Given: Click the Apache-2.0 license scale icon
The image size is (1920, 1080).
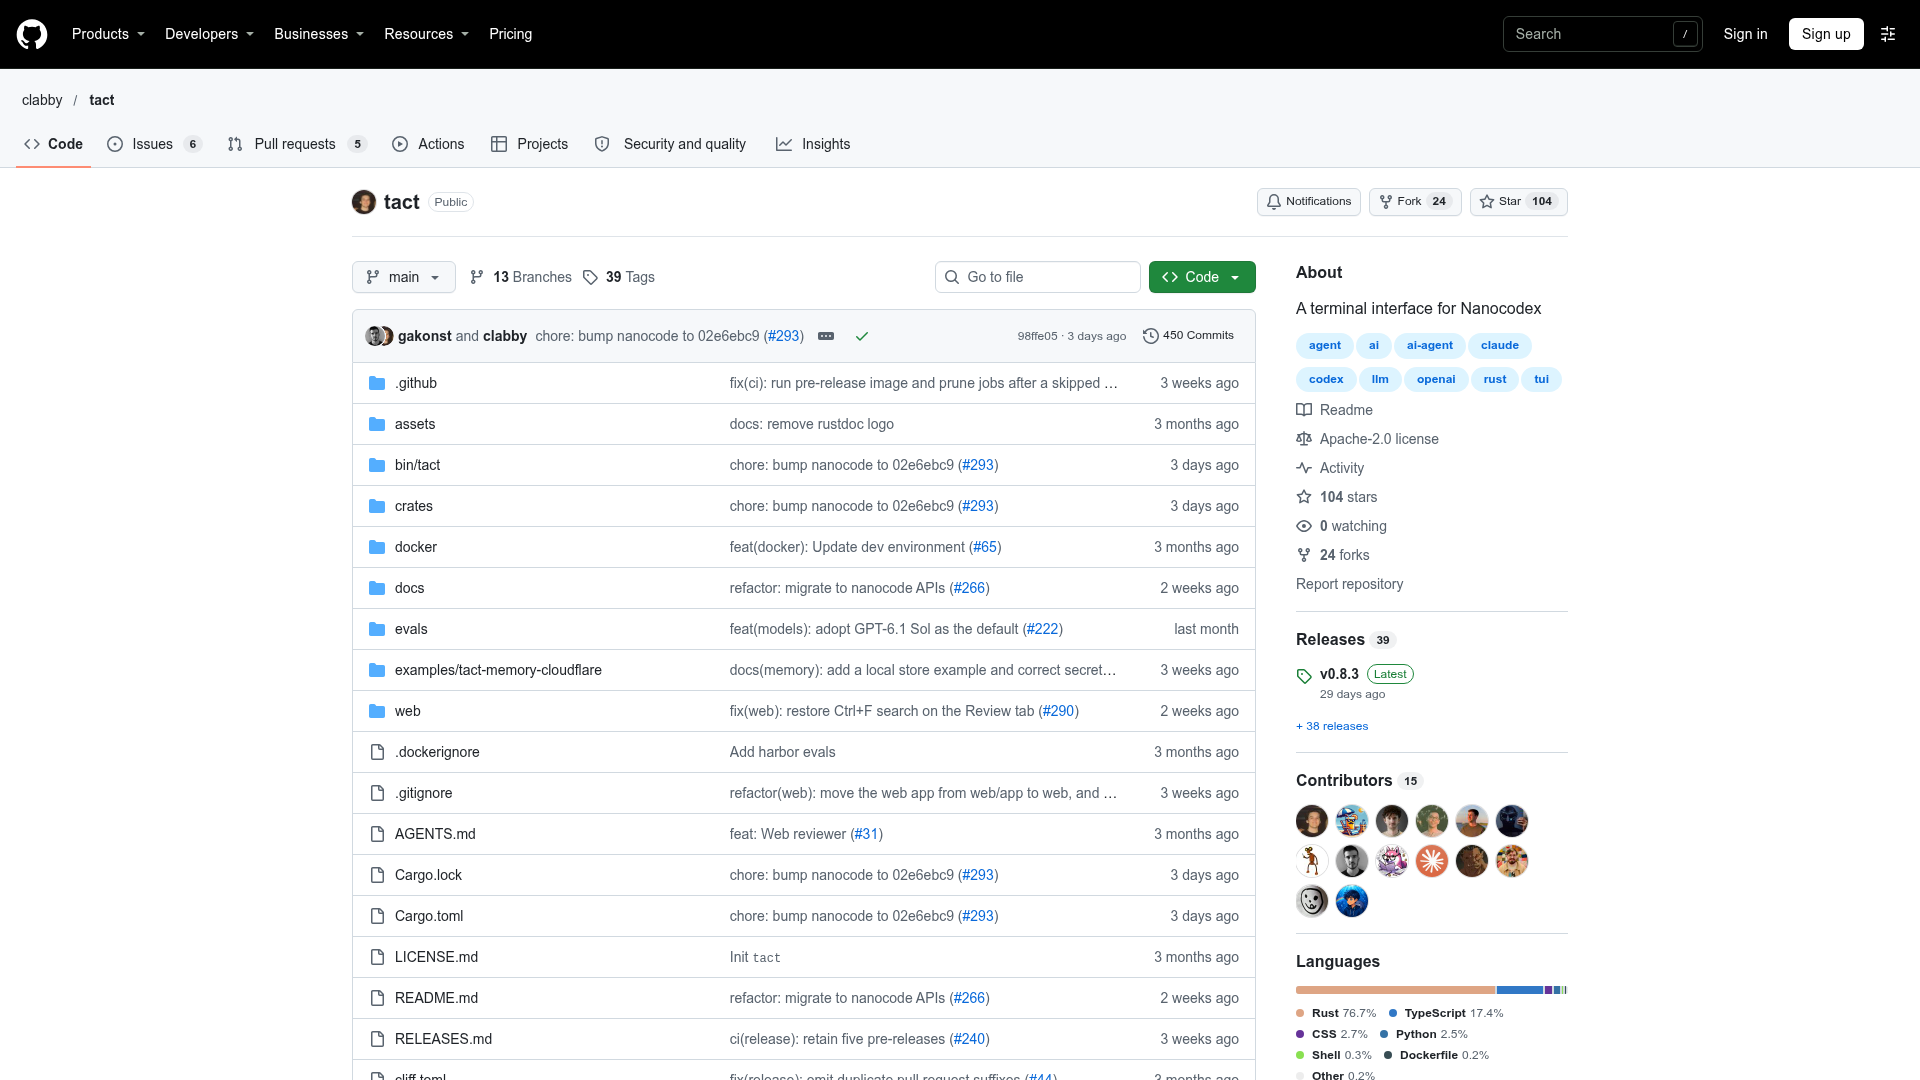Looking at the screenshot, I should 1304,439.
